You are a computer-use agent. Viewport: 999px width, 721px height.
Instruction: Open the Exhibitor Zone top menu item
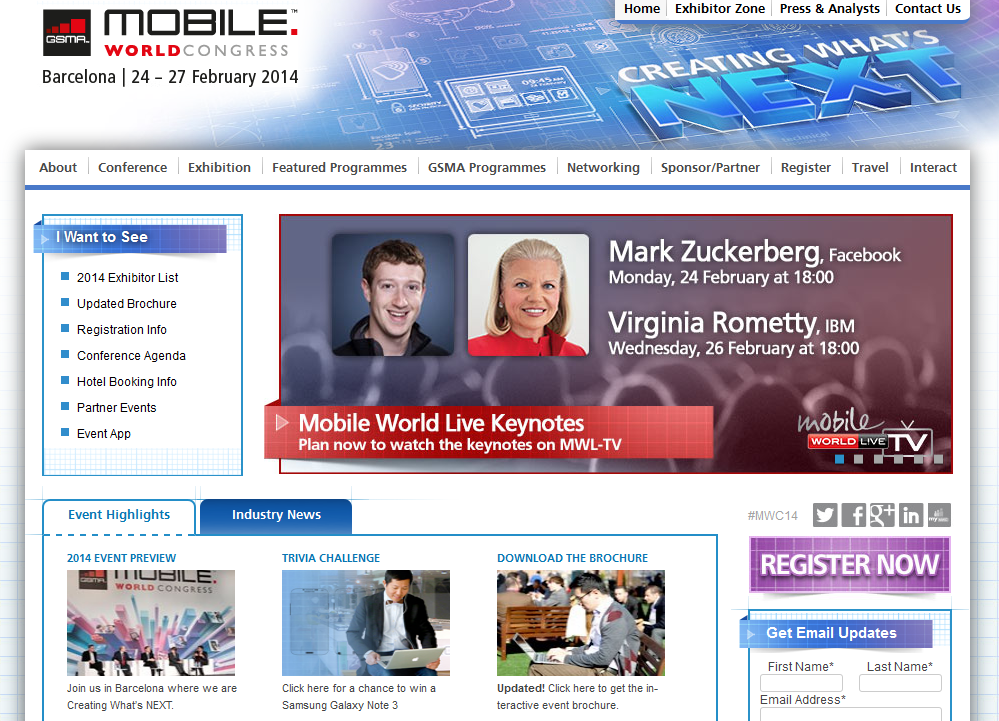click(x=720, y=9)
